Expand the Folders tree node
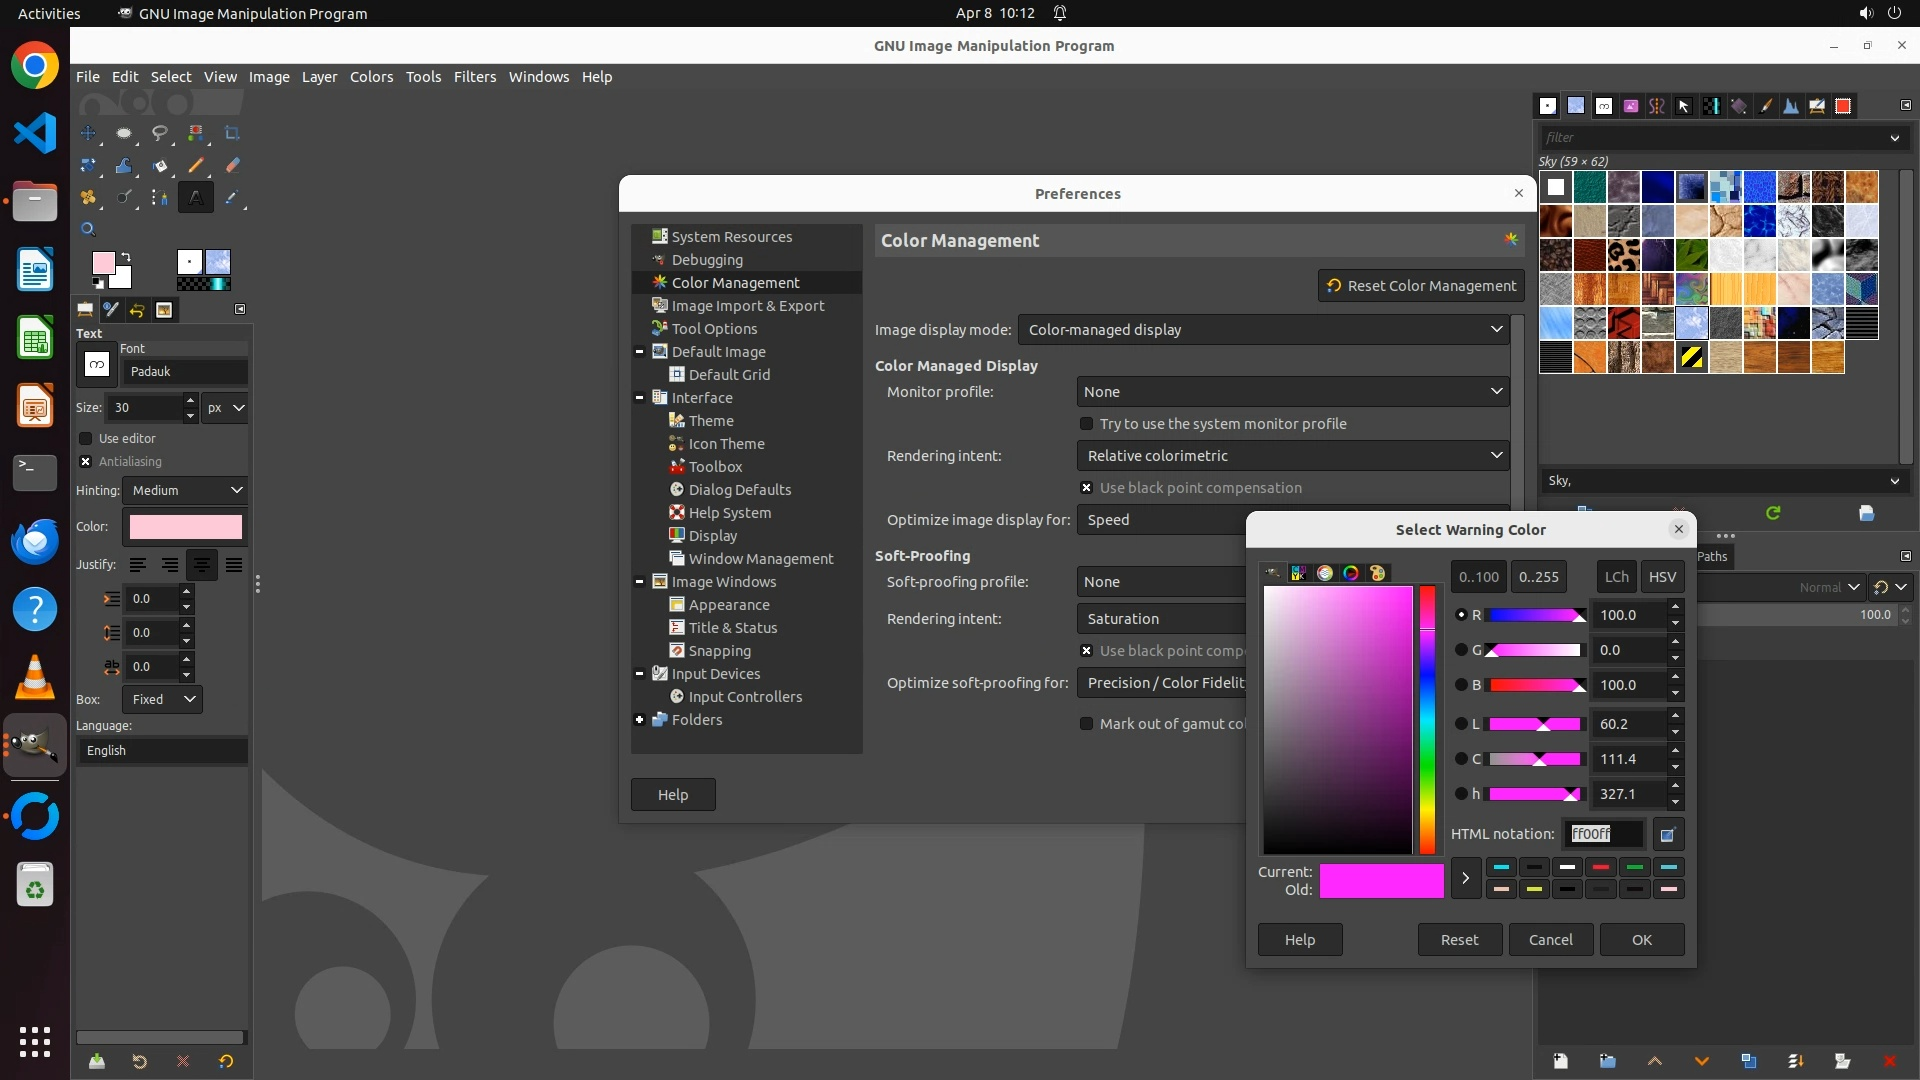Image resolution: width=1920 pixels, height=1080 pixels. point(639,720)
